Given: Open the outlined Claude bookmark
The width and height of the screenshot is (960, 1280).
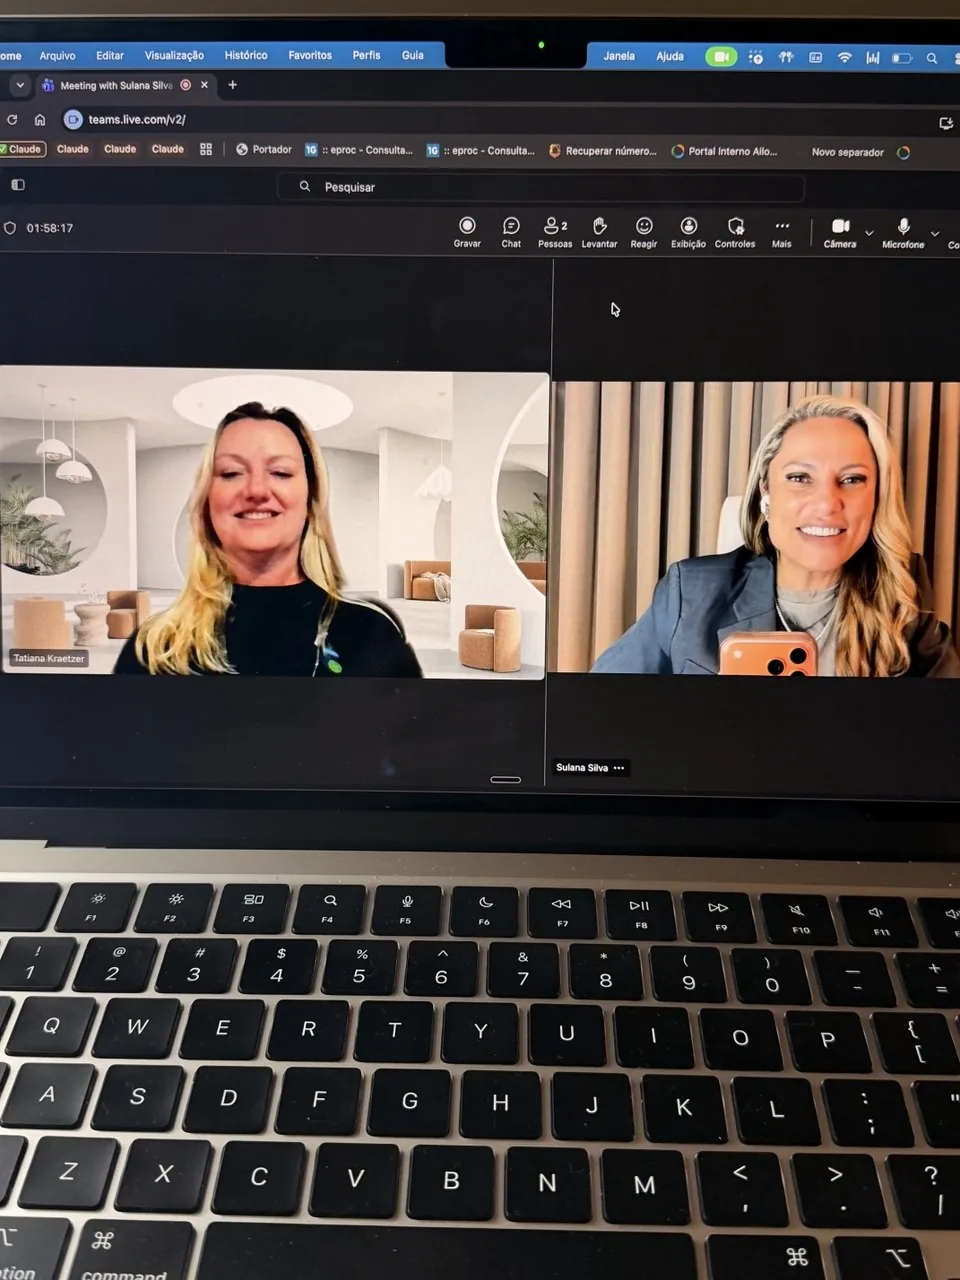Looking at the screenshot, I should [x=24, y=149].
